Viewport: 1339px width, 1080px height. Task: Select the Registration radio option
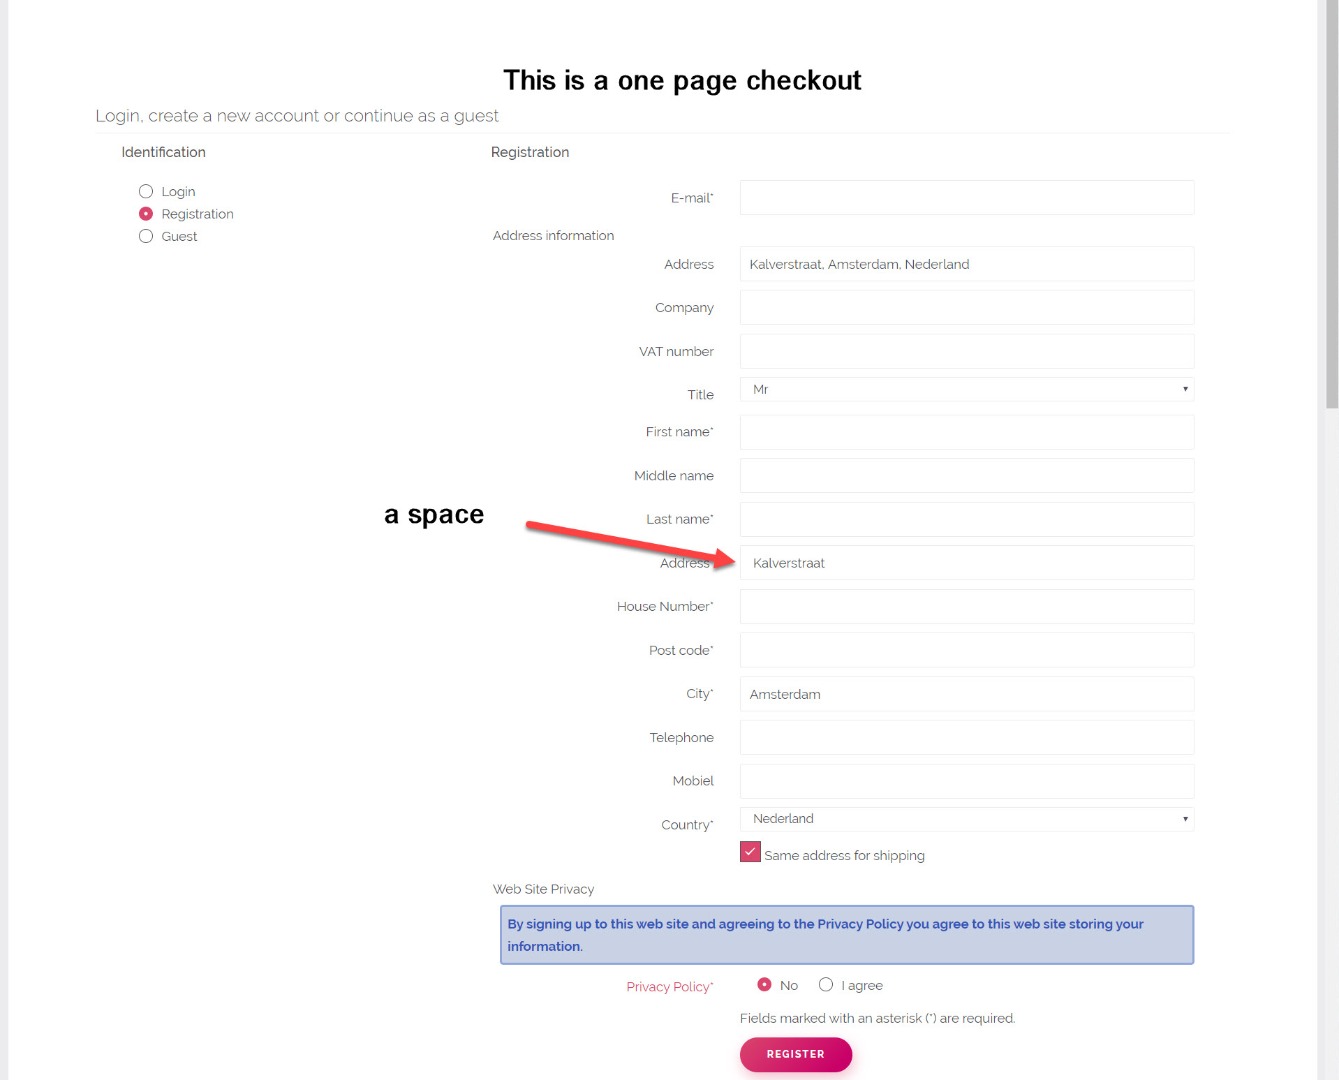point(146,214)
